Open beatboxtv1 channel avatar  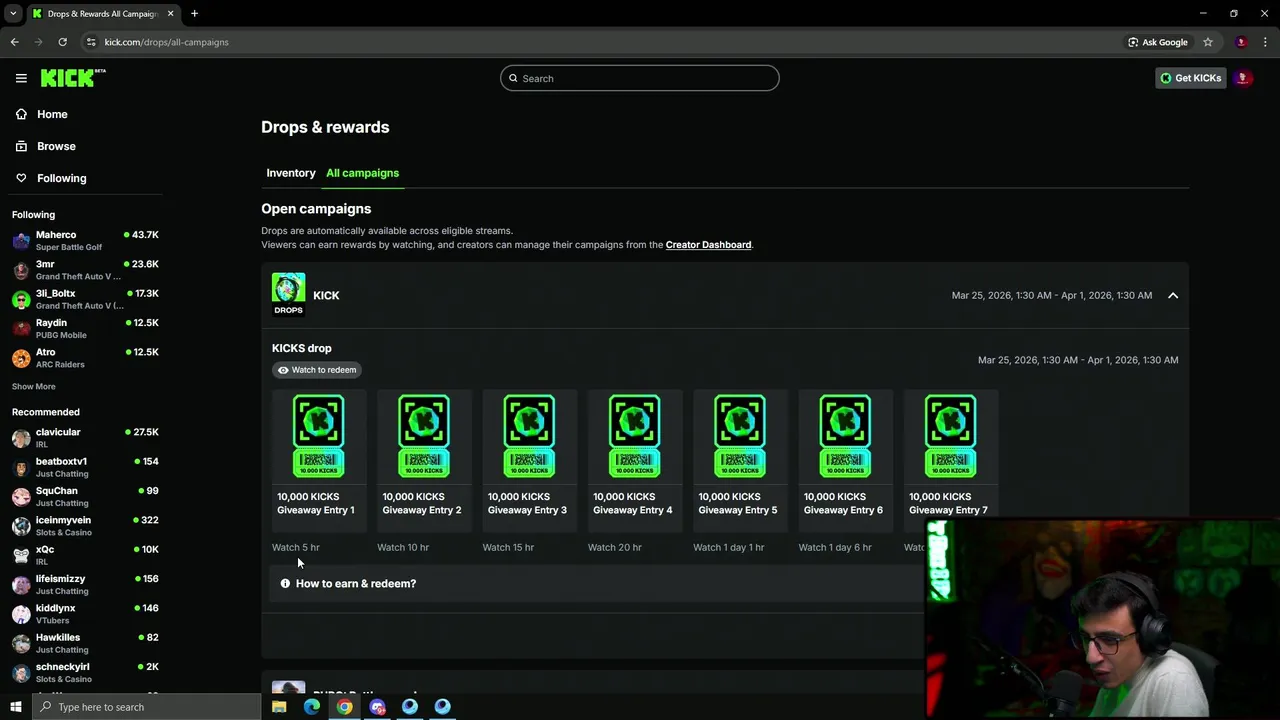coord(21,467)
